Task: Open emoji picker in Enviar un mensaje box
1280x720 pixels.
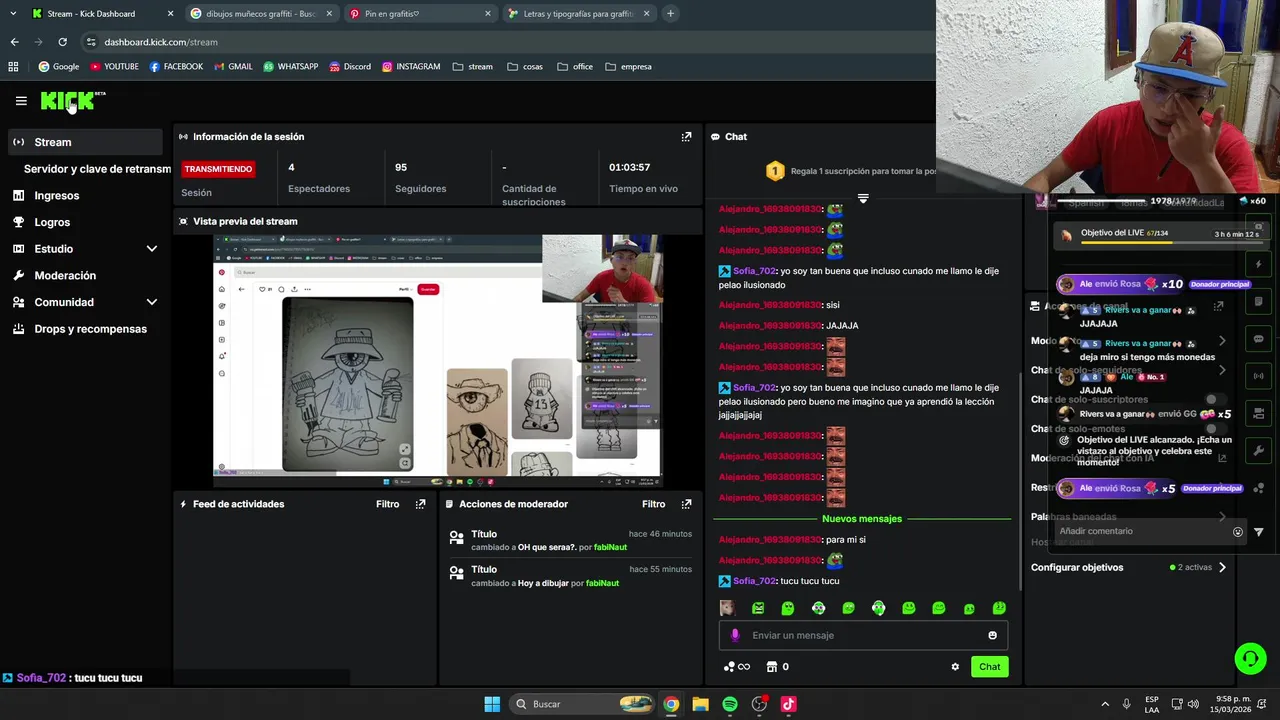Action: click(x=992, y=635)
